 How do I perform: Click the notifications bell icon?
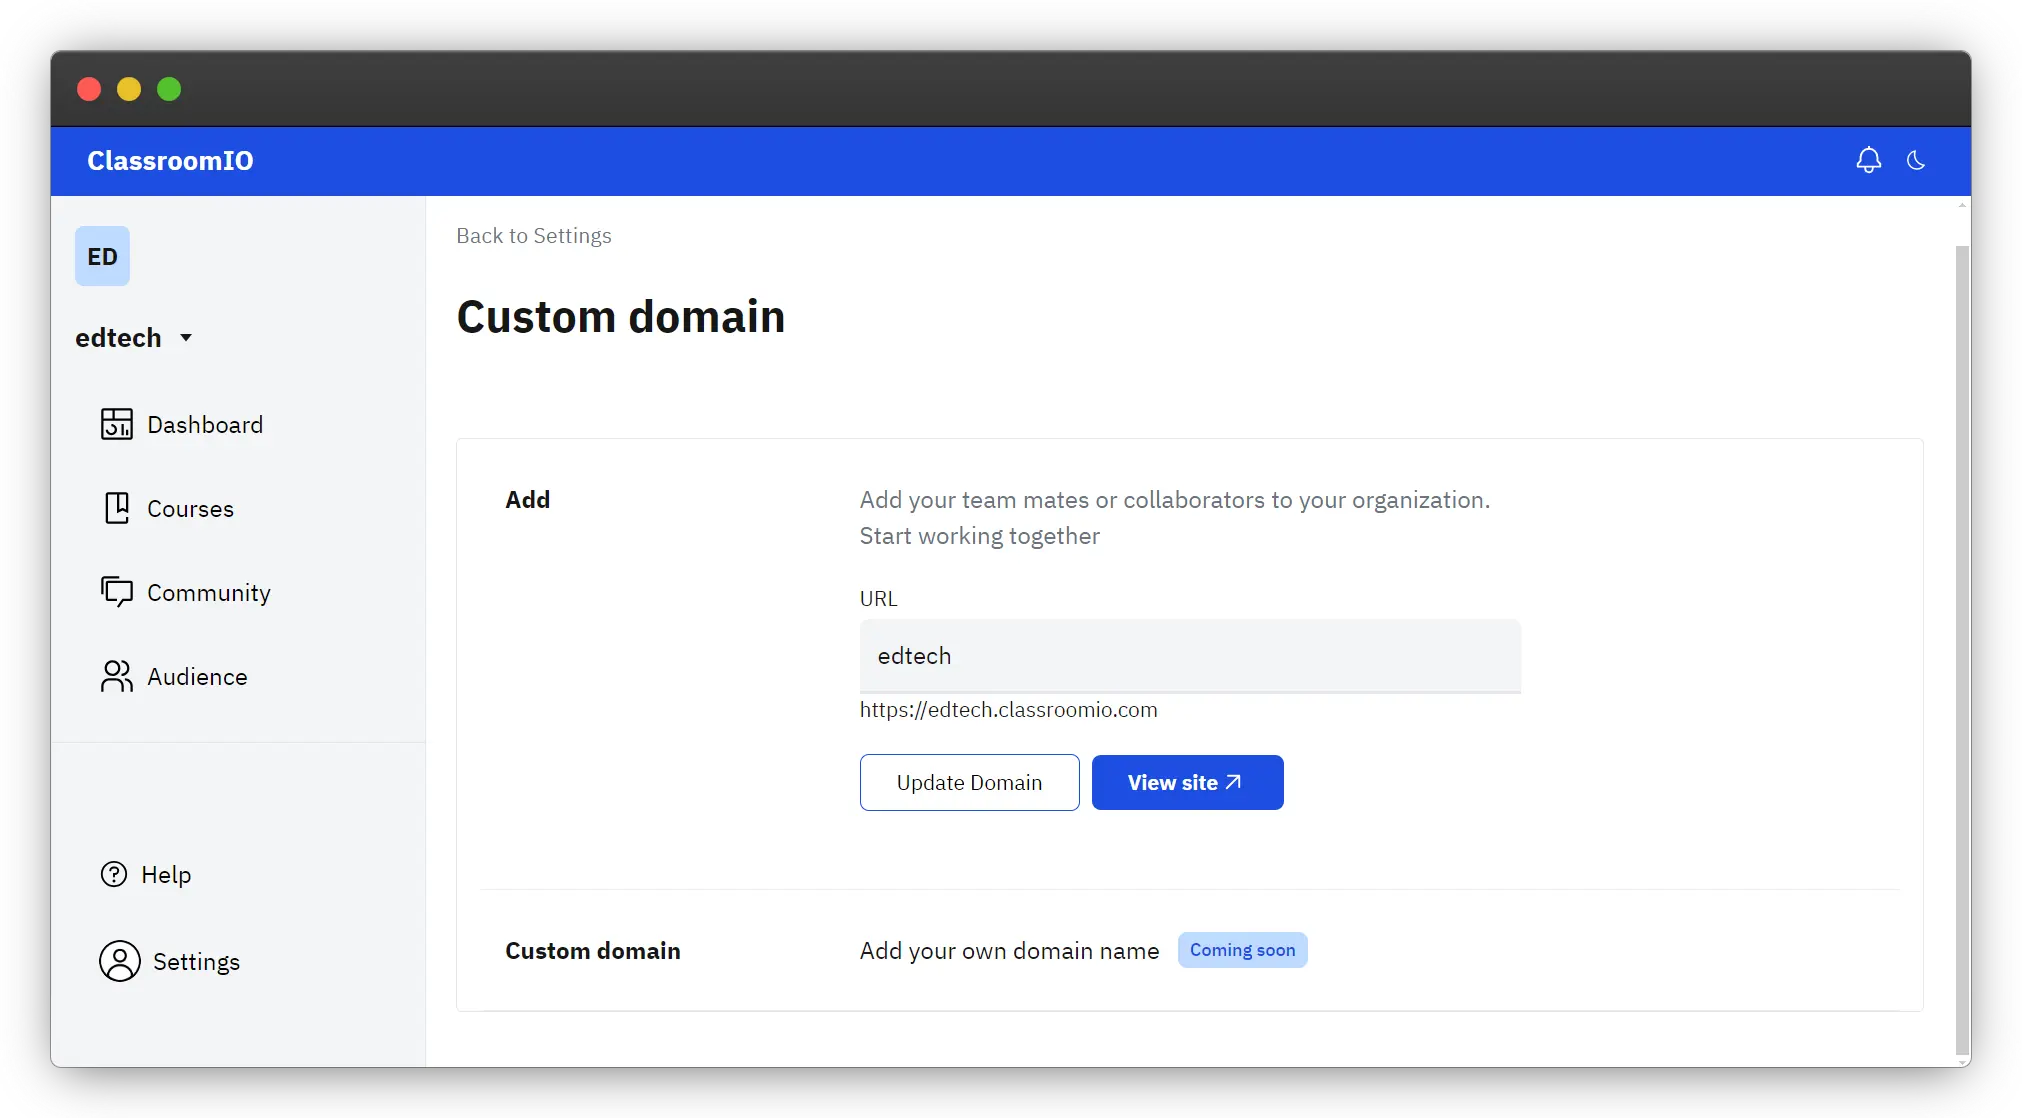pyautogui.click(x=1868, y=160)
